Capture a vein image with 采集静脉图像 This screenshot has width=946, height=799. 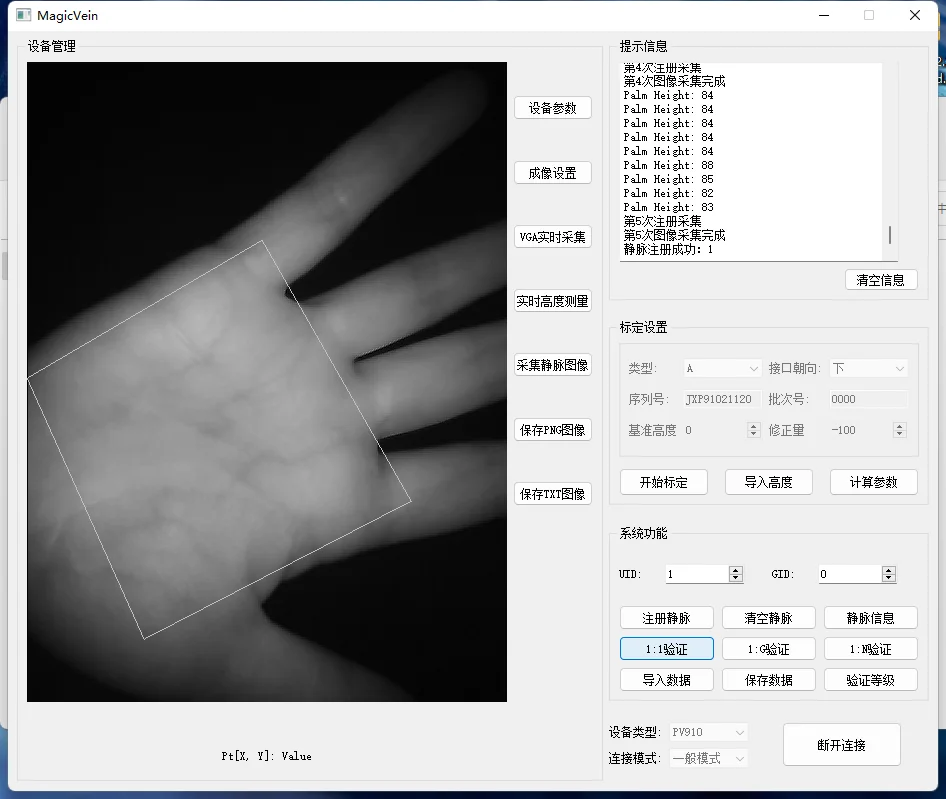pos(552,364)
